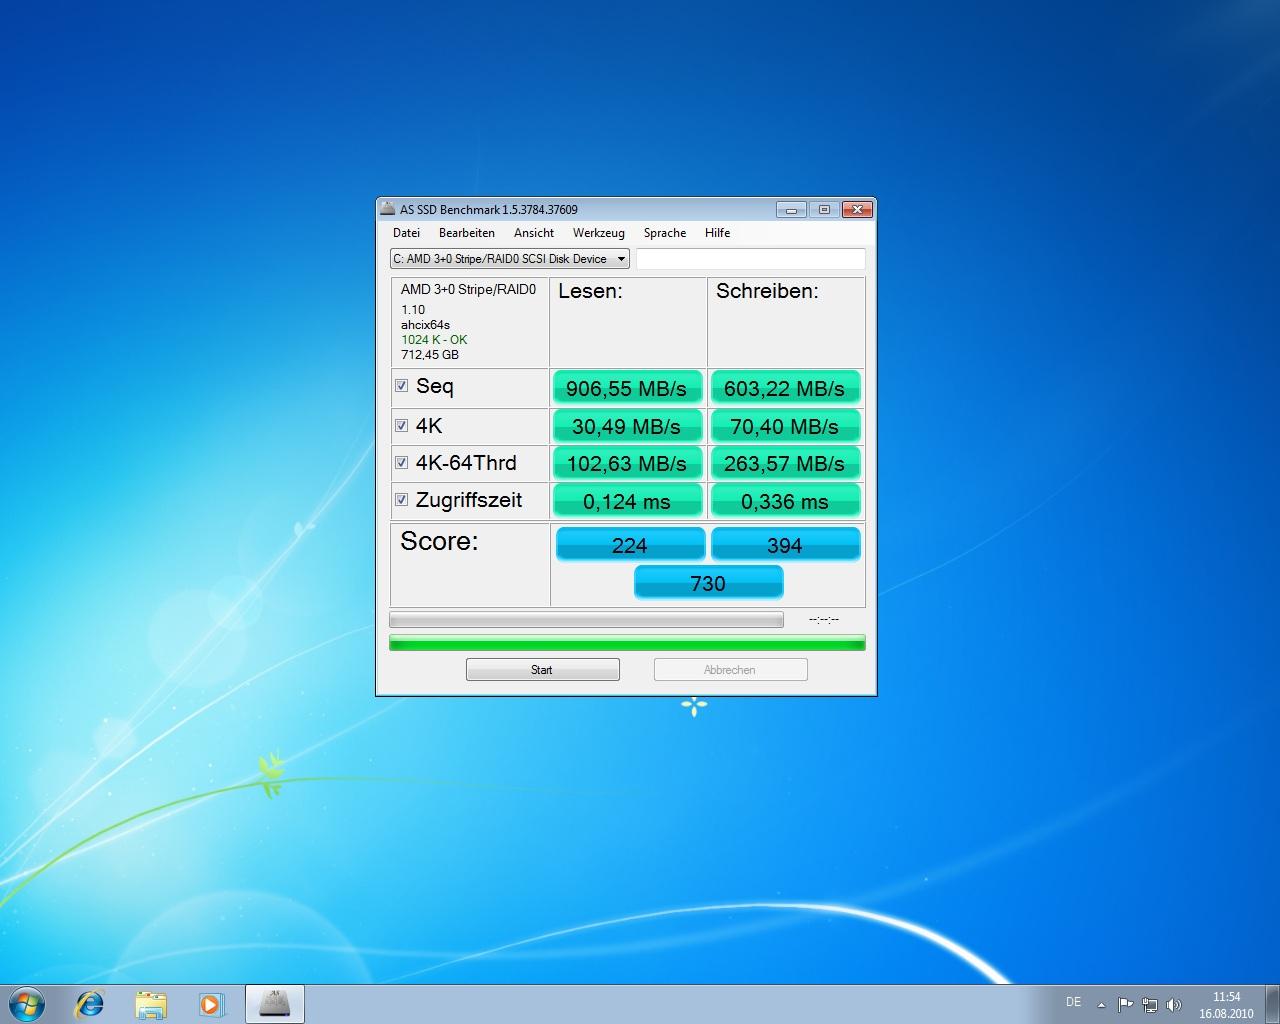The image size is (1280, 1024).
Task: Select the read access time 0,124 ms
Action: coord(627,501)
